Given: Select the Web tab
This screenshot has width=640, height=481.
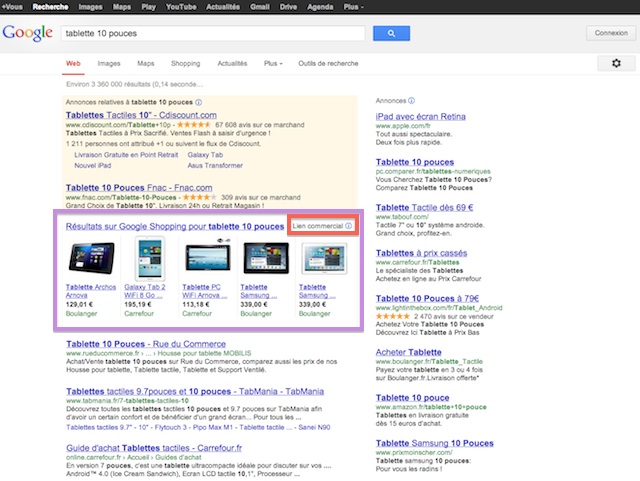Looking at the screenshot, I should click(x=73, y=63).
